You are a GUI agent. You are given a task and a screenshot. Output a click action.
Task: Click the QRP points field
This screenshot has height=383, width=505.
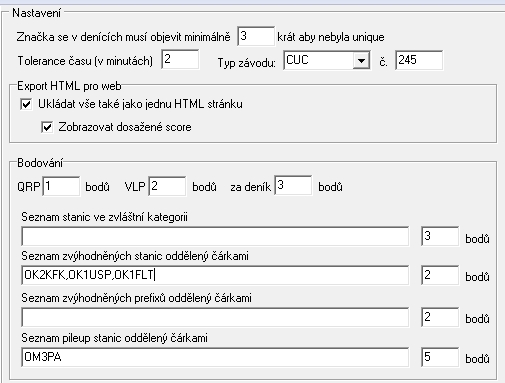click(61, 186)
